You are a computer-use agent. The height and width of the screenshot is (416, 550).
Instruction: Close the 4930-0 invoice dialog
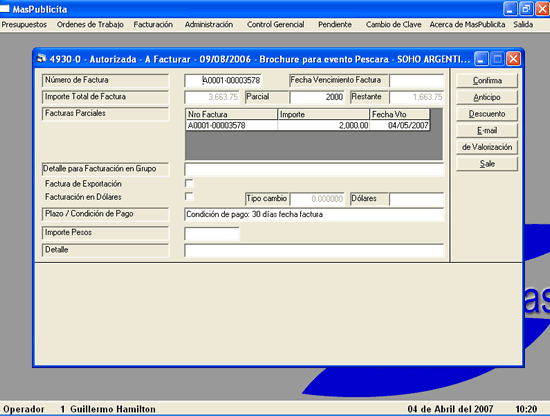(514, 59)
